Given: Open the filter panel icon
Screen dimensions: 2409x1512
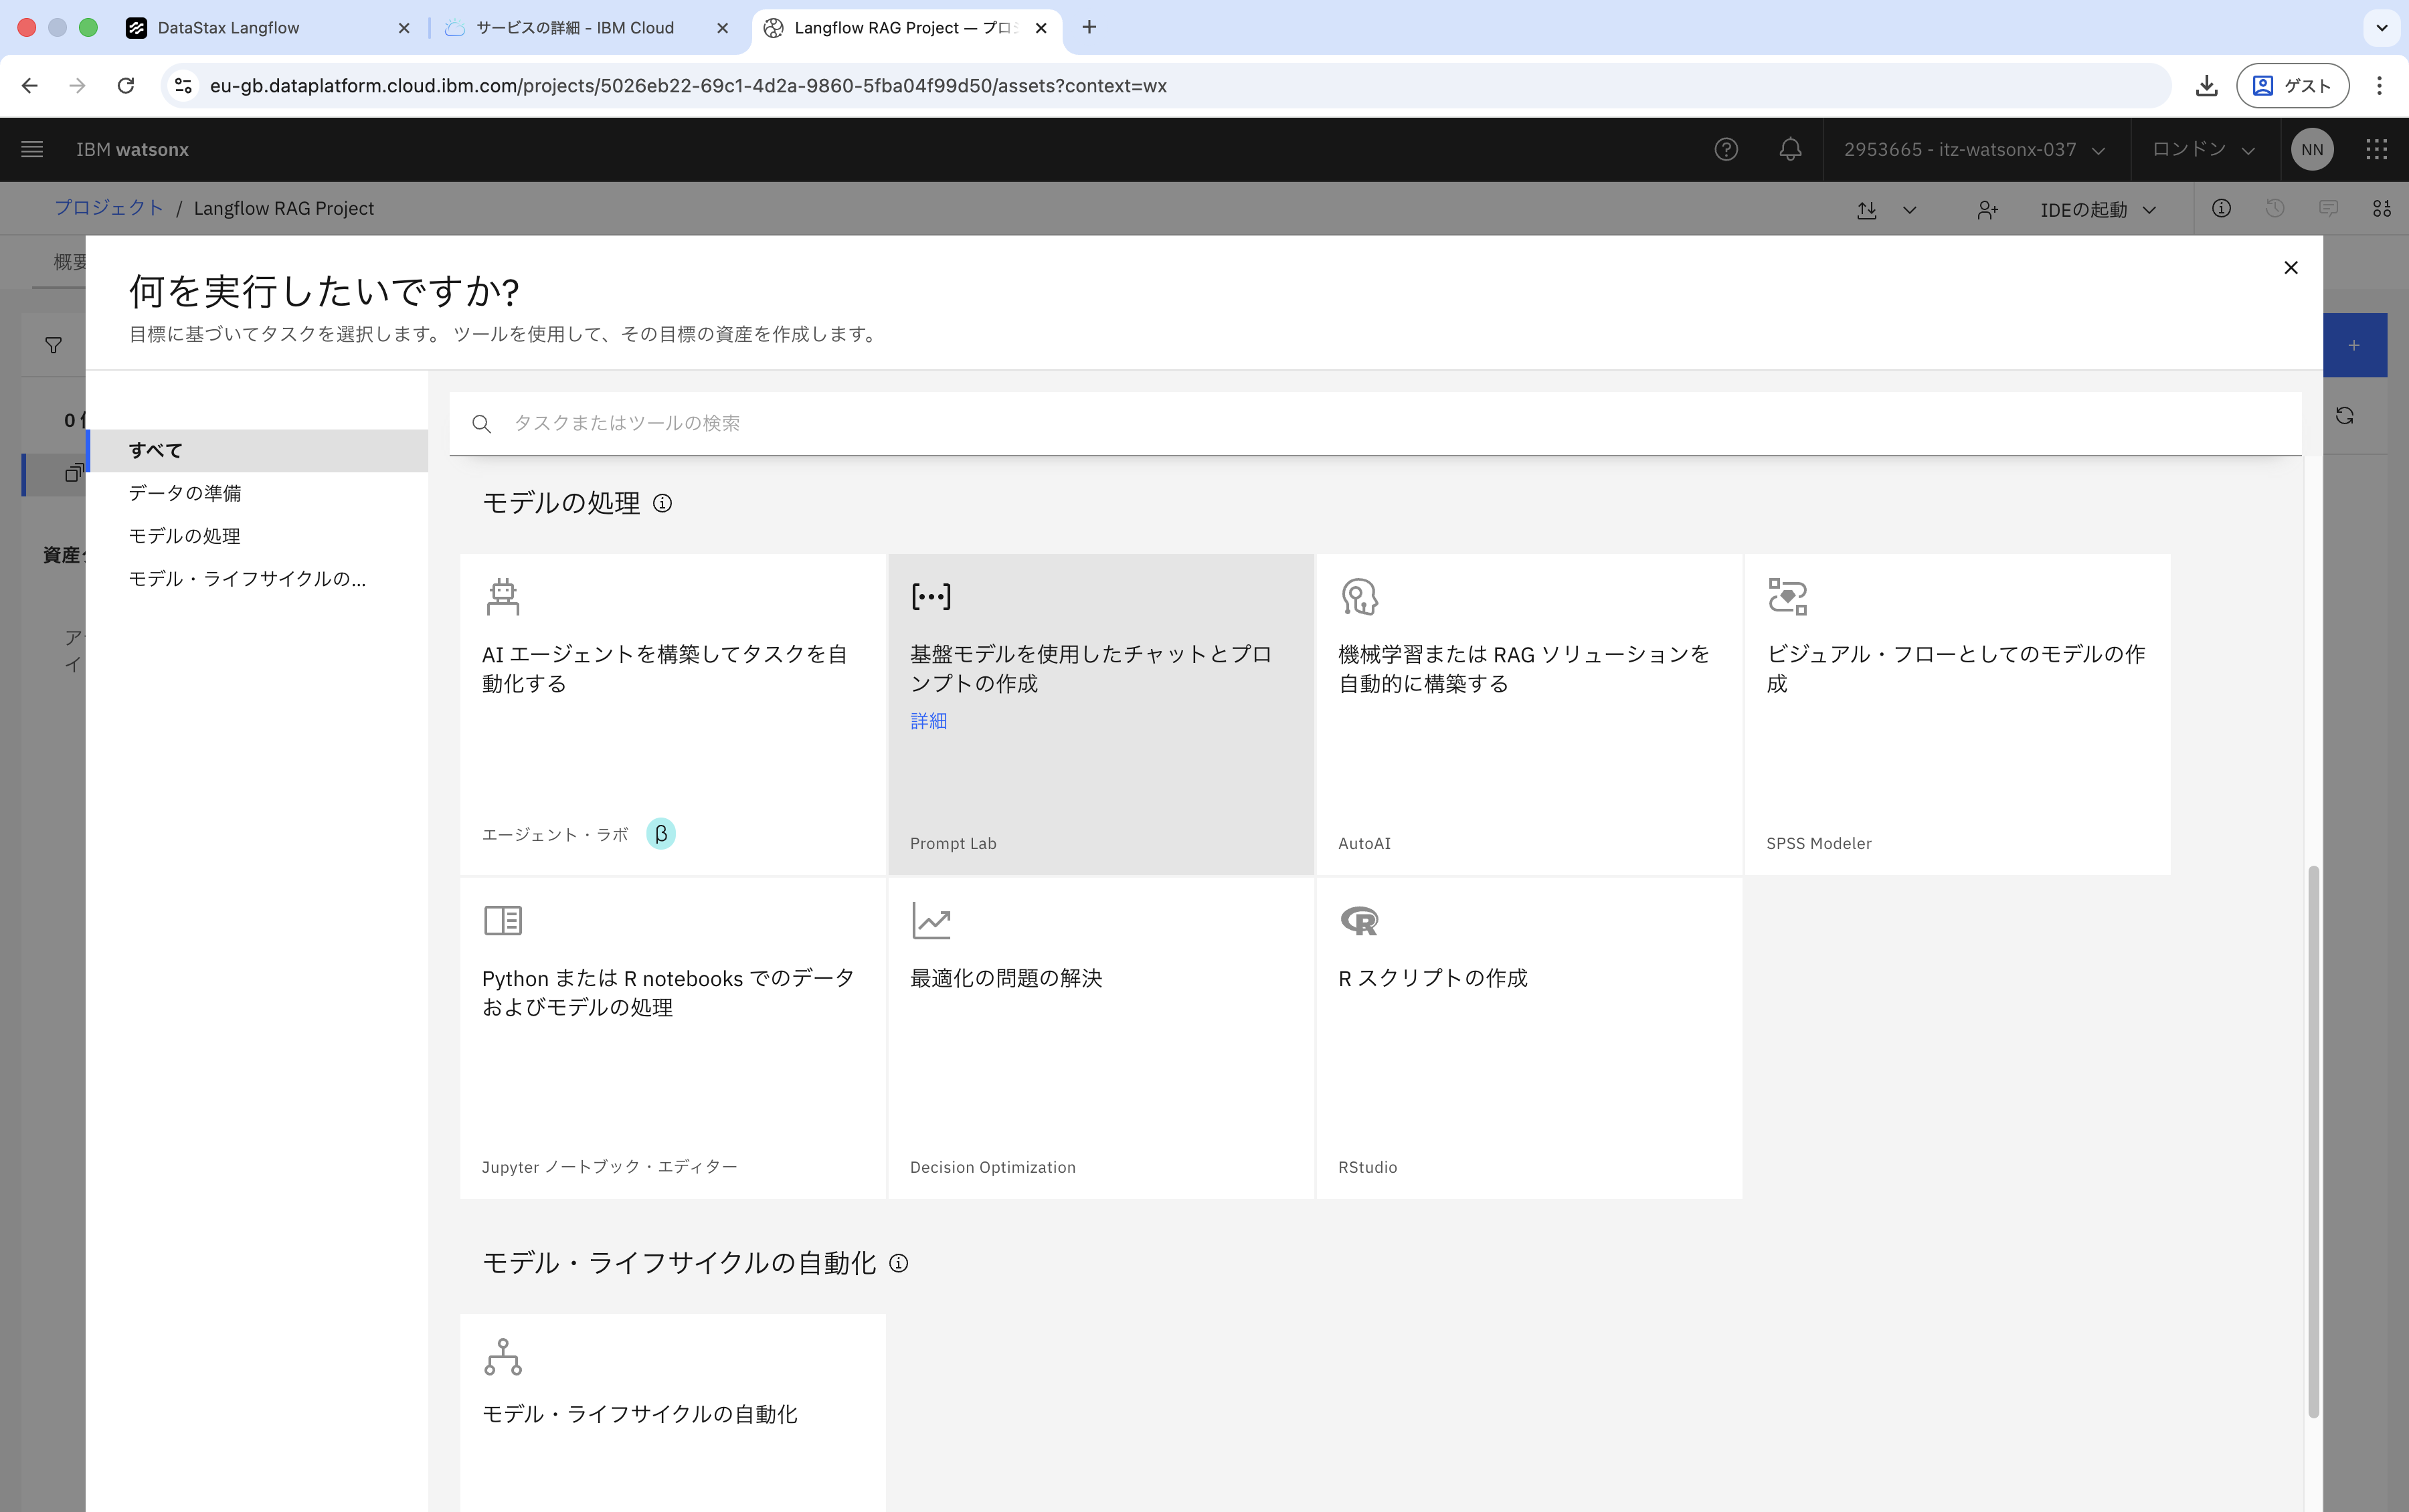Looking at the screenshot, I should tap(52, 344).
